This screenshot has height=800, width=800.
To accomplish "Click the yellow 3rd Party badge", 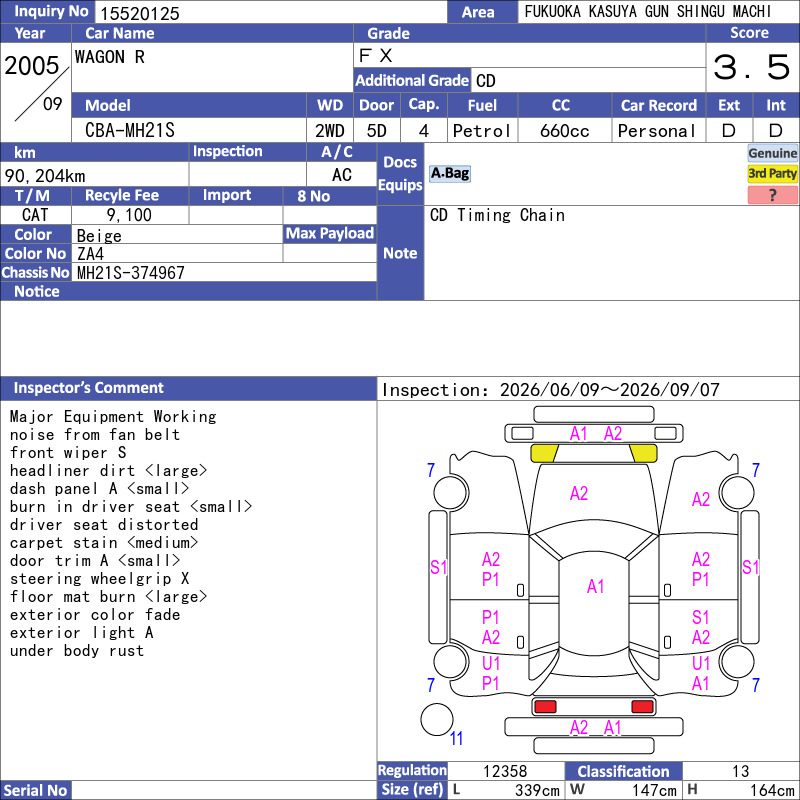I will [x=772, y=173].
